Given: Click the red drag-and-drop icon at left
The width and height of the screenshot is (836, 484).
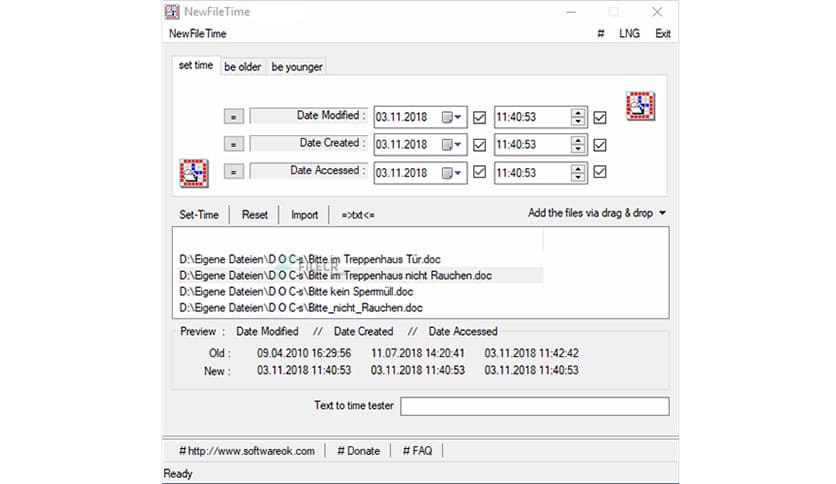Looking at the screenshot, I should coord(193,172).
